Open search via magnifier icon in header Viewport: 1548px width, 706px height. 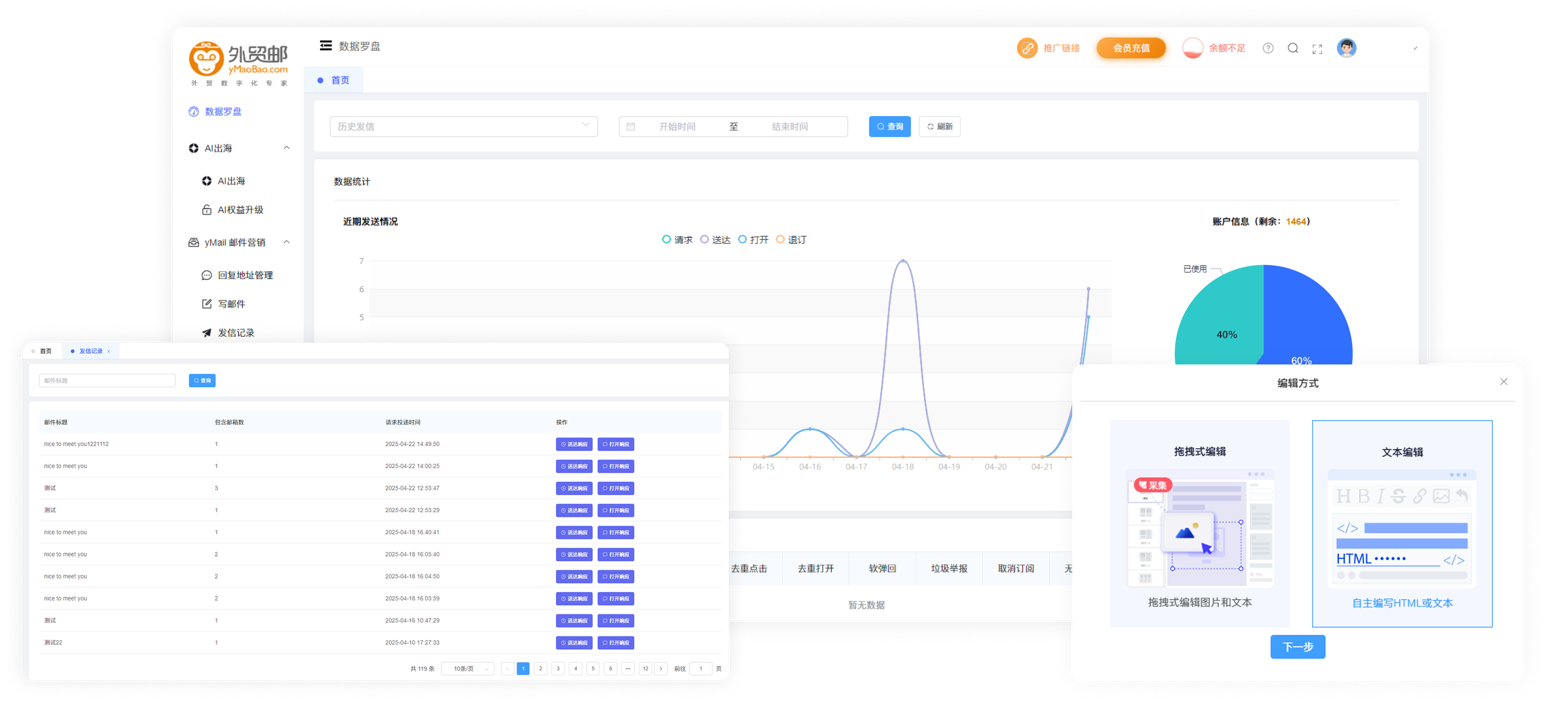pyautogui.click(x=1292, y=48)
